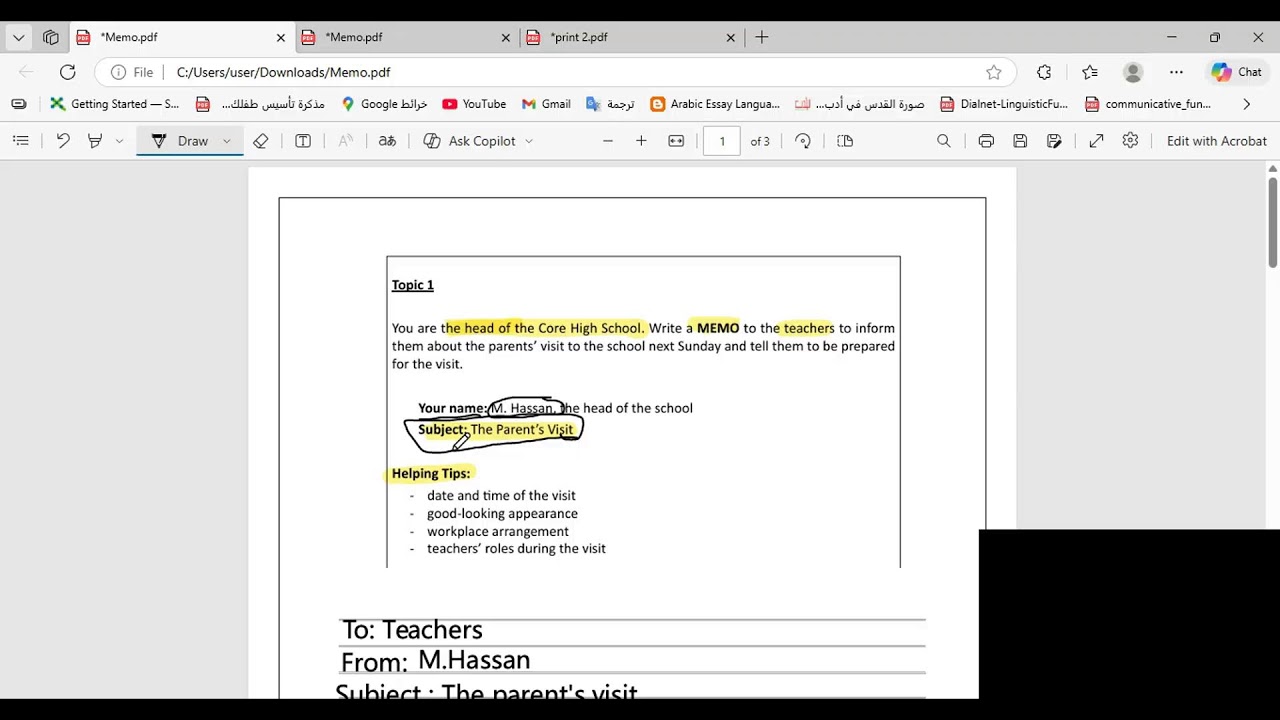Close the second Memo.pdf tab
1280x720 pixels.
505,37
